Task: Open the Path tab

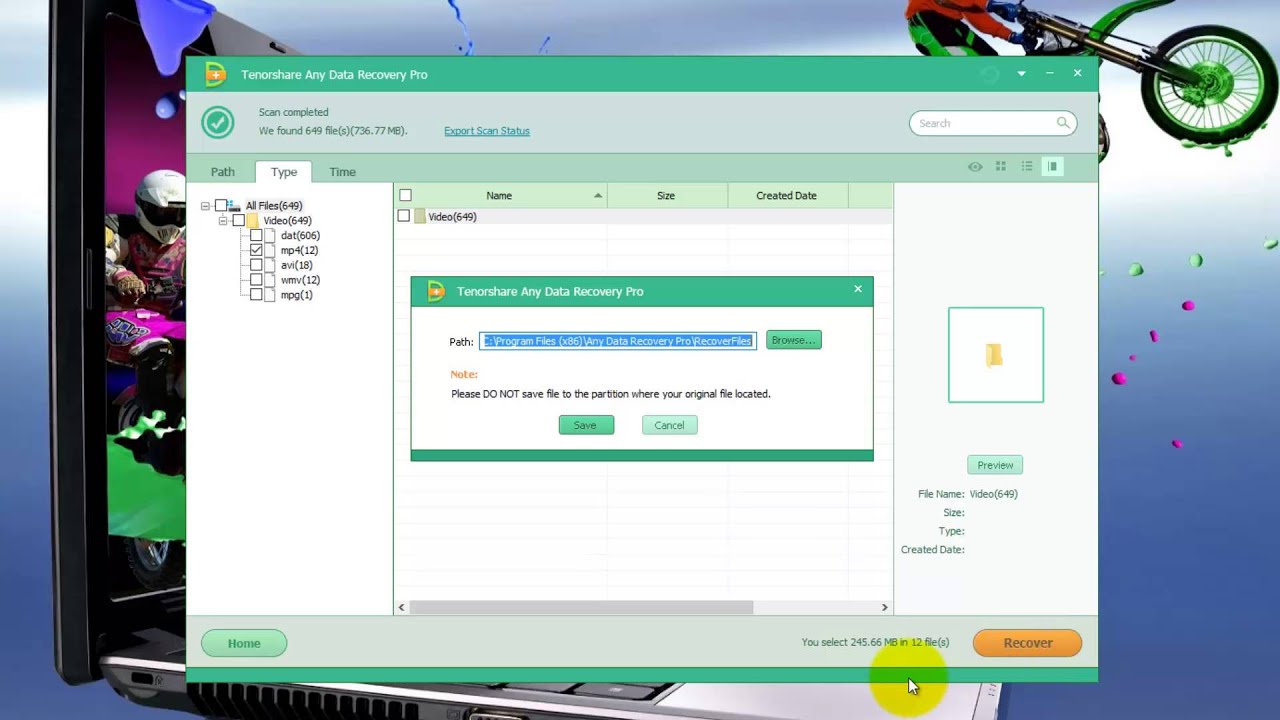Action: (x=222, y=172)
